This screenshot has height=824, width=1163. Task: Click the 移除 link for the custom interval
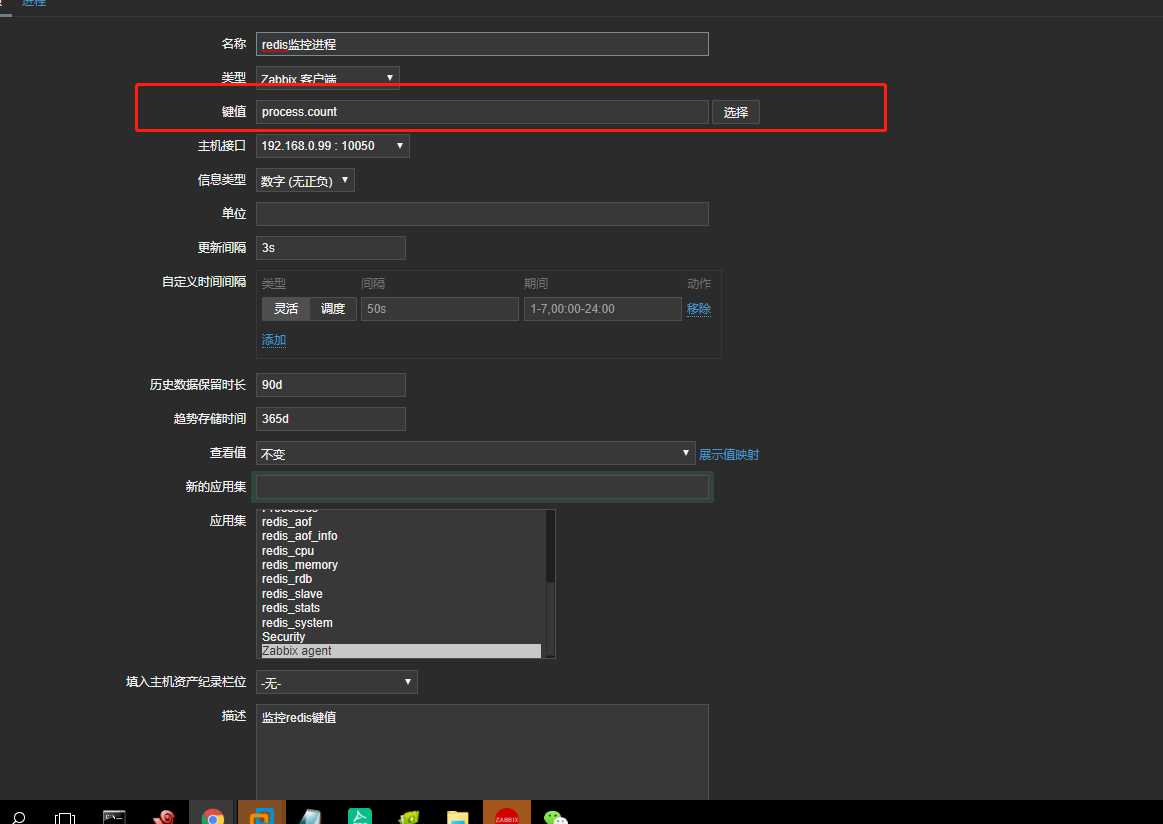[x=699, y=309]
